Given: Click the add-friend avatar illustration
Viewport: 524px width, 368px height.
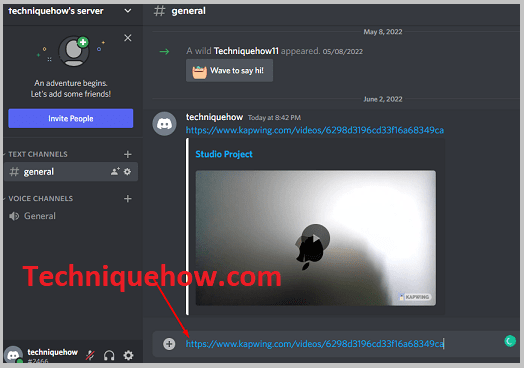Looking at the screenshot, I should click(x=74, y=51).
